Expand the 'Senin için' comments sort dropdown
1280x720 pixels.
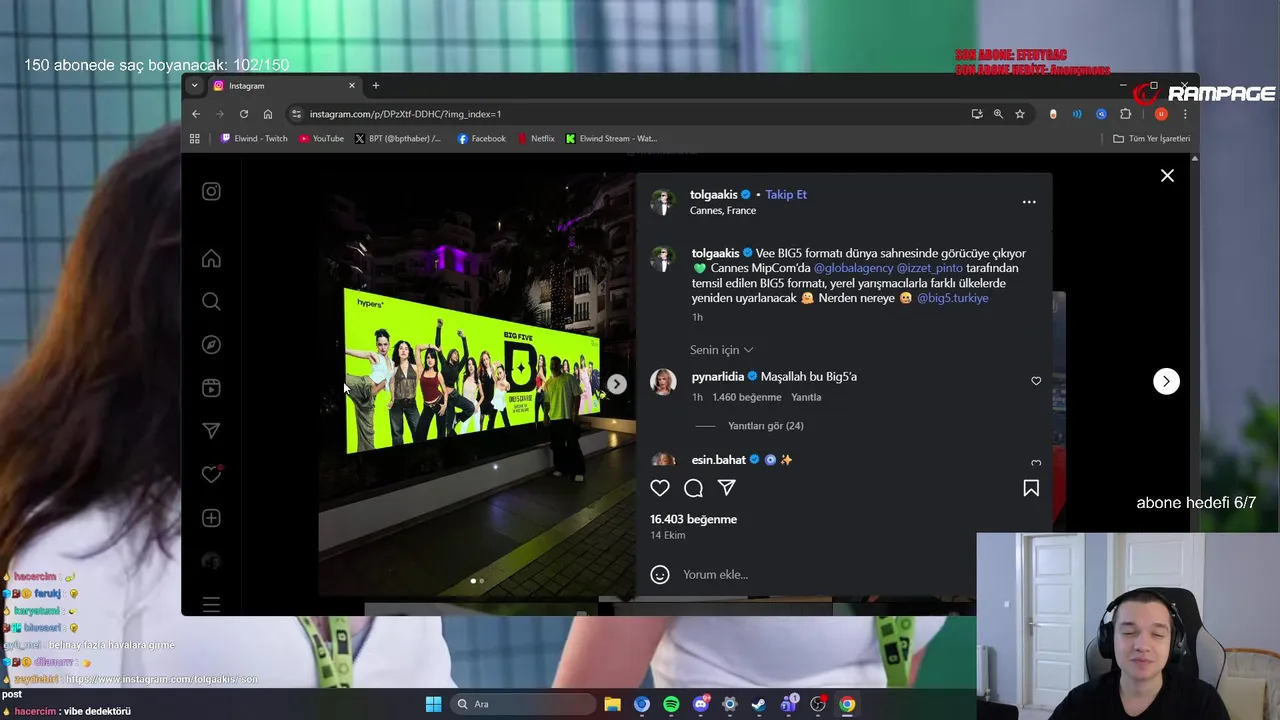click(x=721, y=350)
